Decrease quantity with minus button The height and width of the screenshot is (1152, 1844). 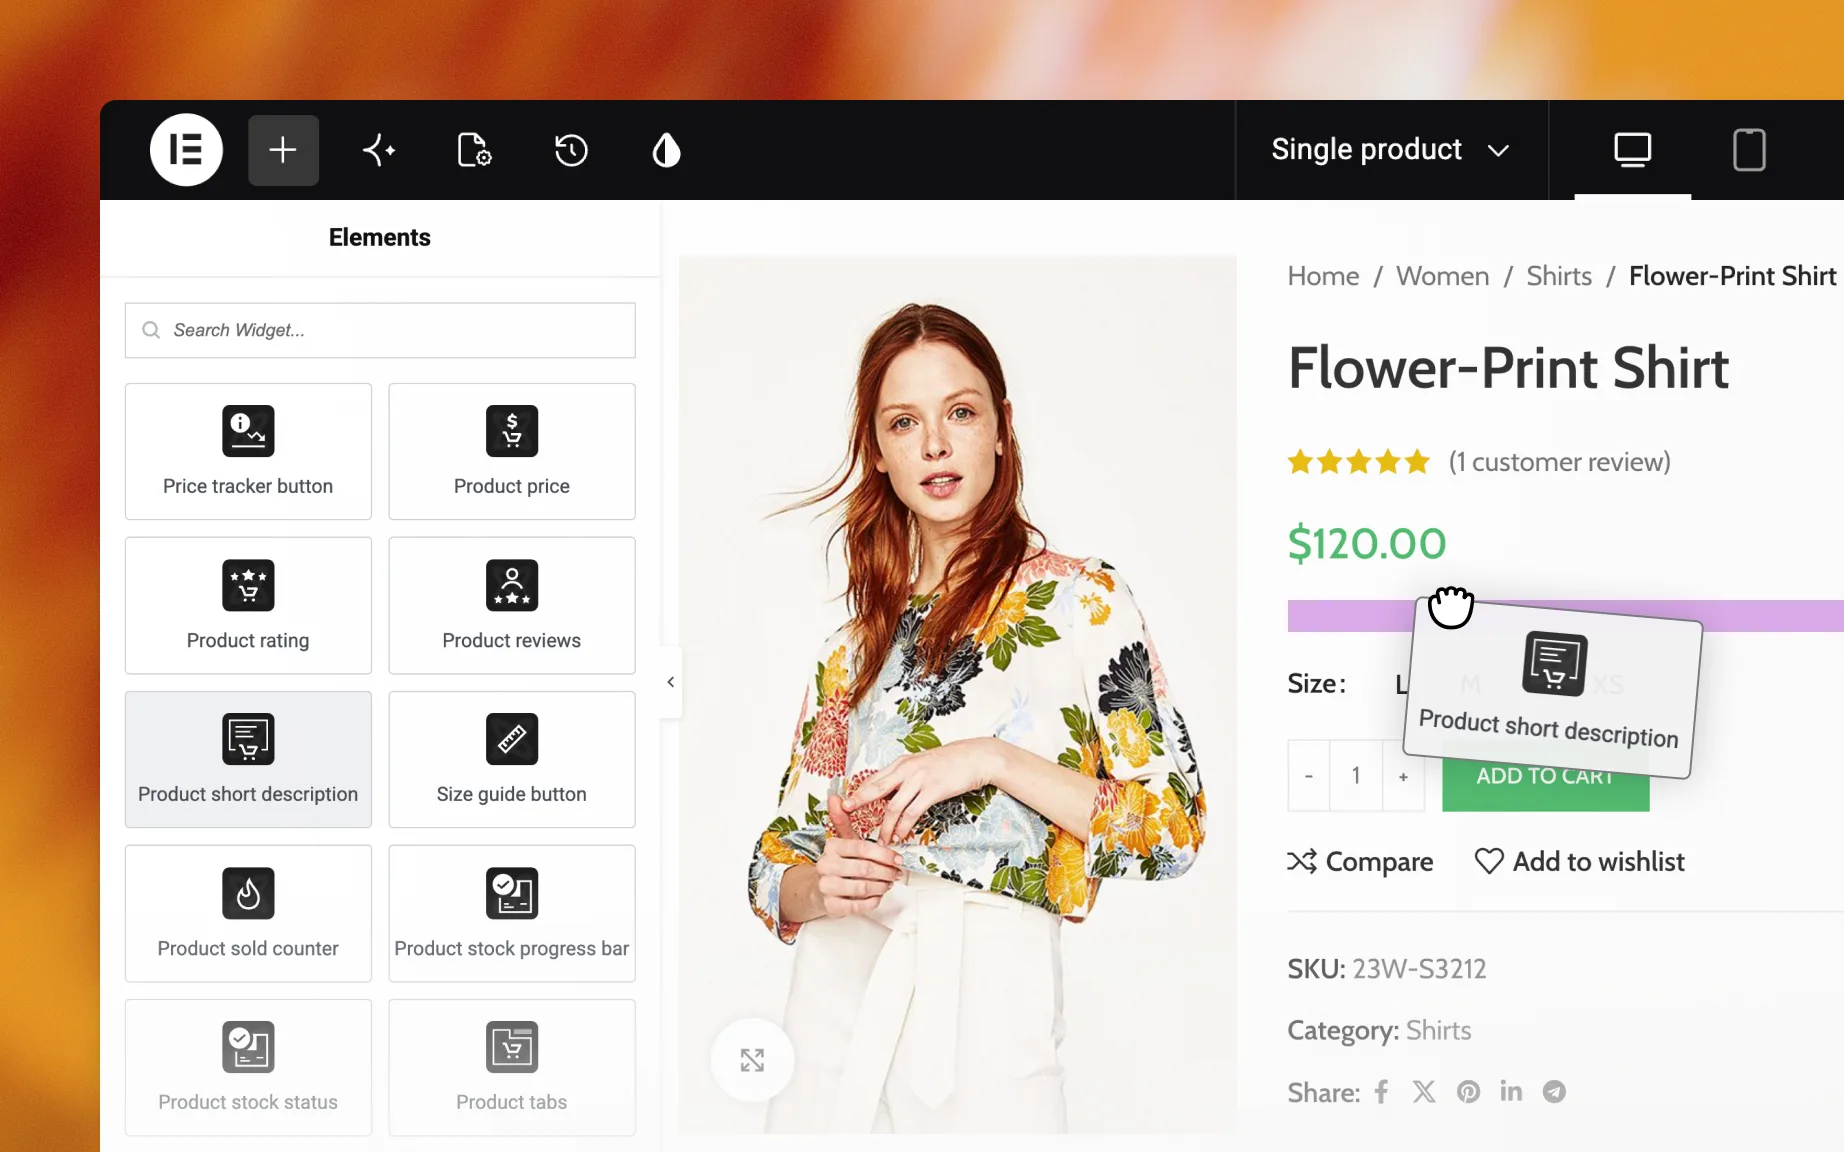tap(1309, 776)
